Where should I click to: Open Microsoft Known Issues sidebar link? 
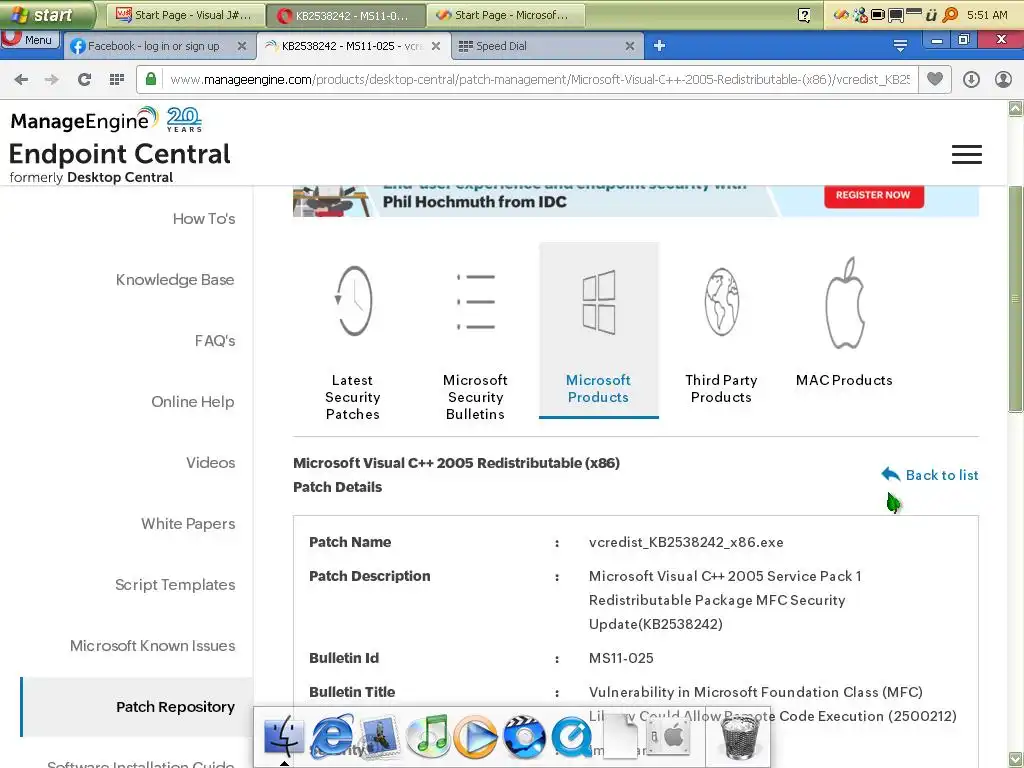152,645
